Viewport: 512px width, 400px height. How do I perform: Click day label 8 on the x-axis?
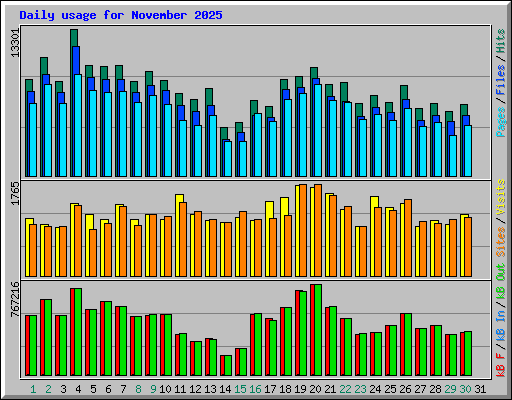click(138, 389)
